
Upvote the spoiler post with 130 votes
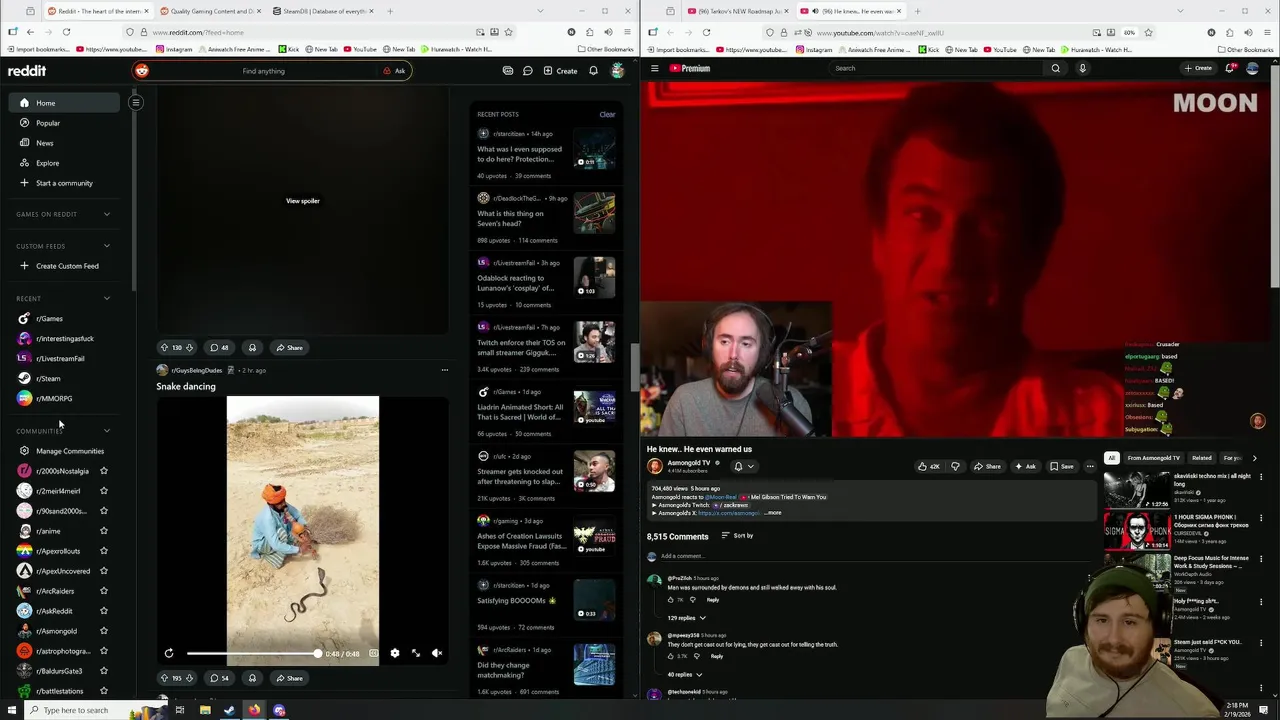click(x=164, y=348)
